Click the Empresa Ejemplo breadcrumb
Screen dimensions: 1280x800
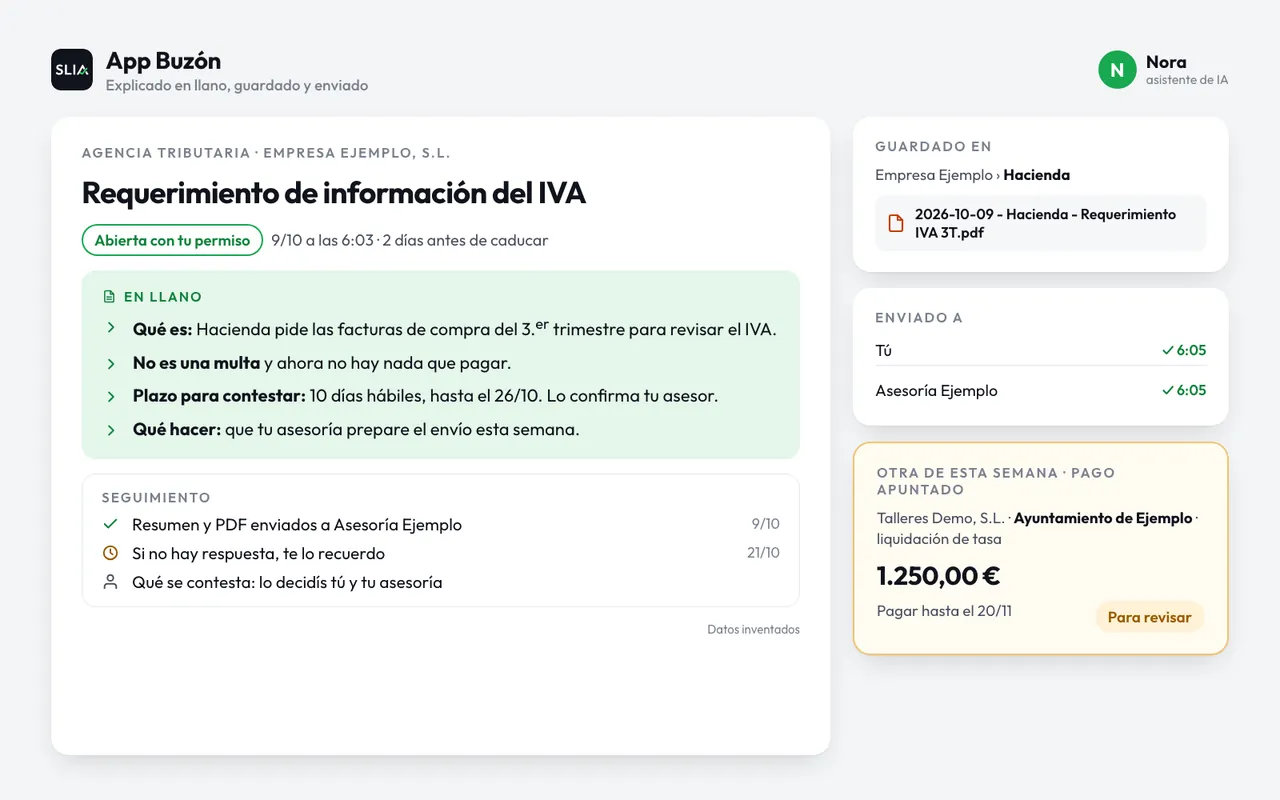tap(933, 175)
